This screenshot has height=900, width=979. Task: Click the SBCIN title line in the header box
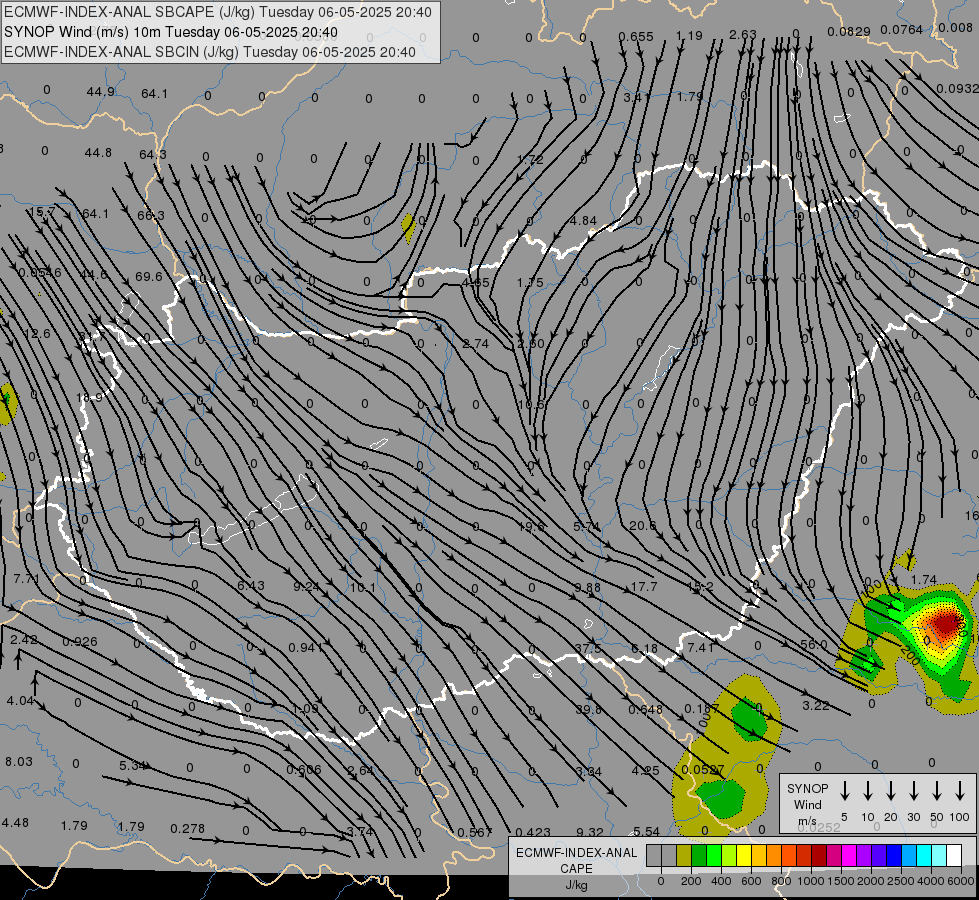210,52
